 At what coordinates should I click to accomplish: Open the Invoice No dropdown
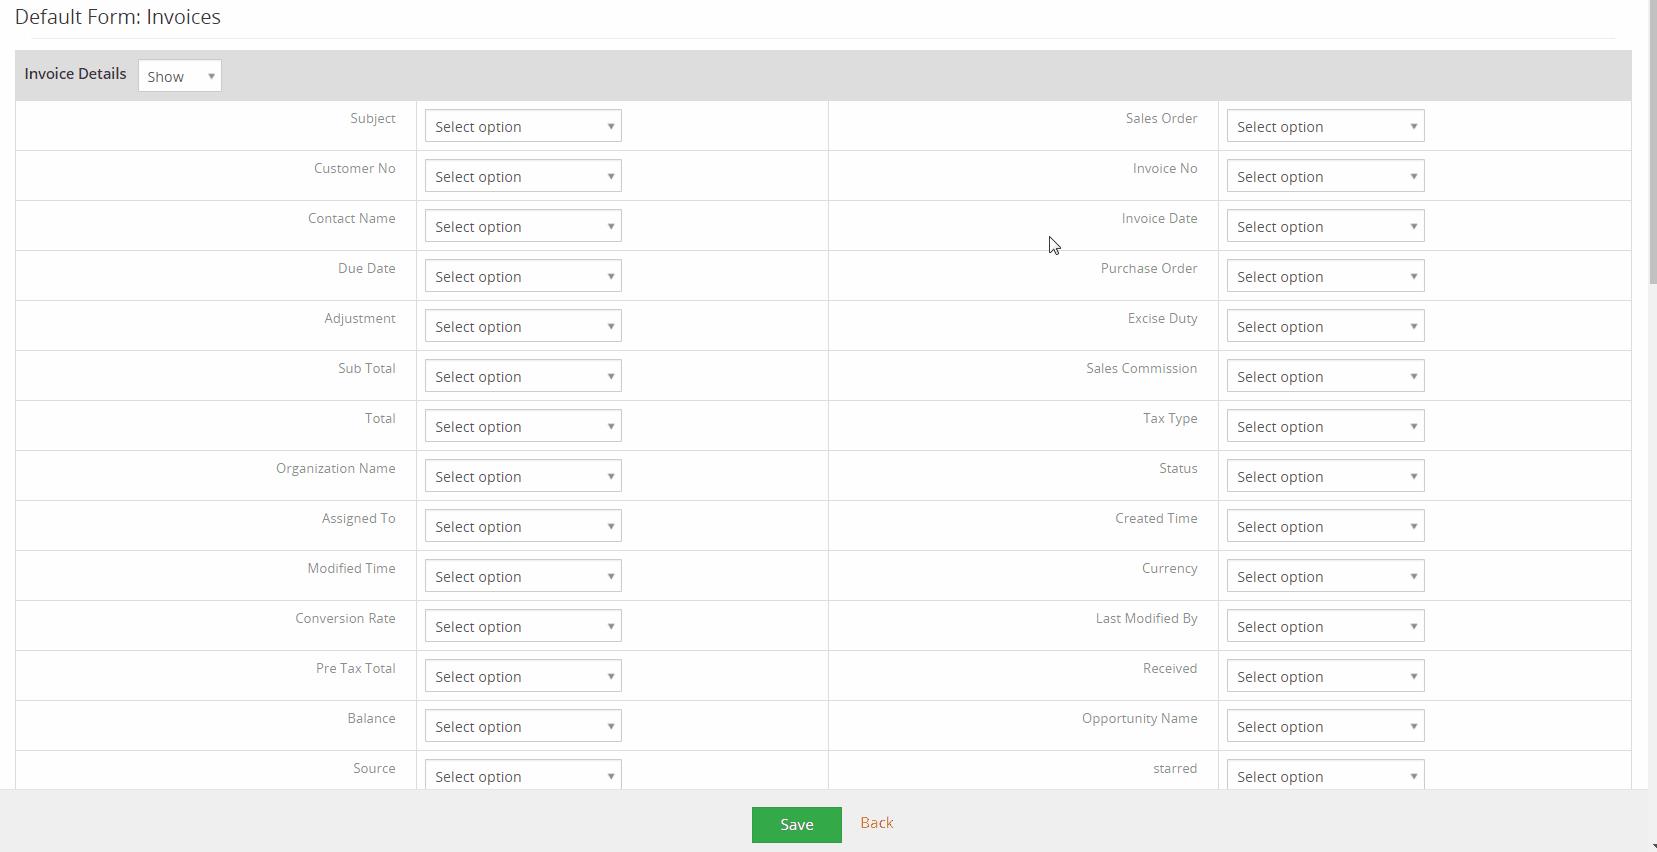[x=1325, y=176]
